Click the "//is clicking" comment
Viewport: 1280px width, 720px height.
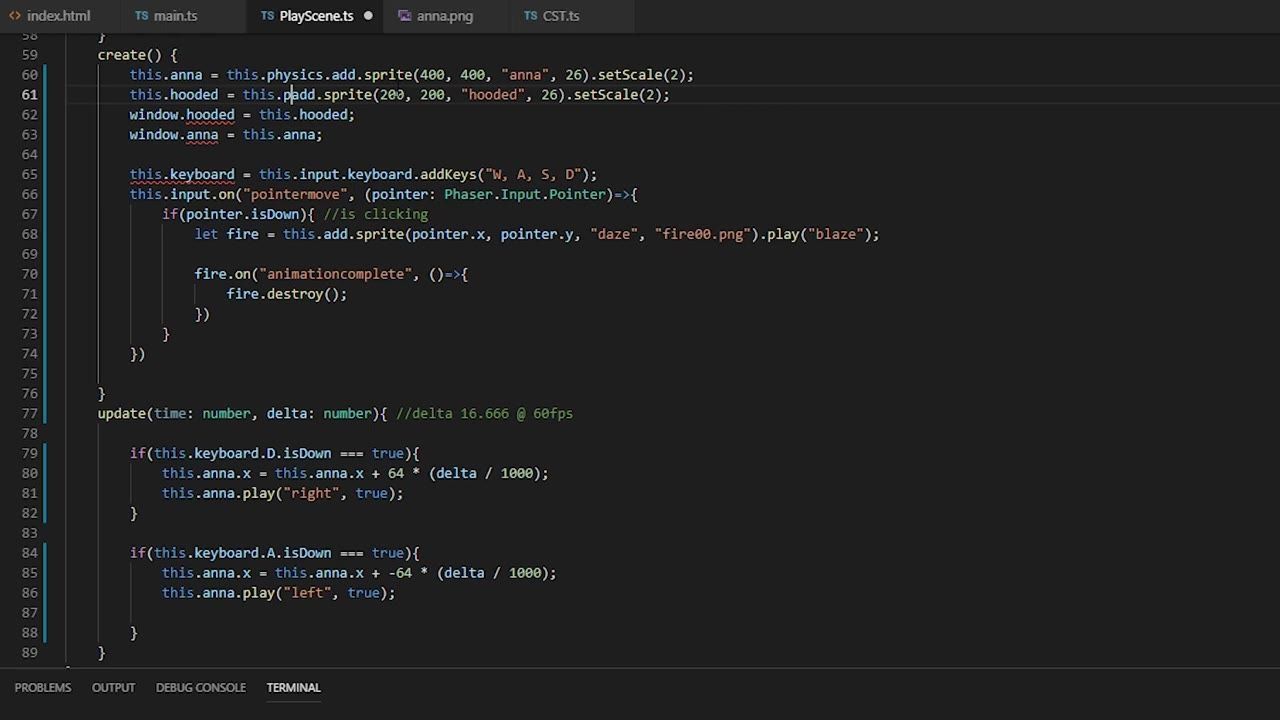coord(376,215)
